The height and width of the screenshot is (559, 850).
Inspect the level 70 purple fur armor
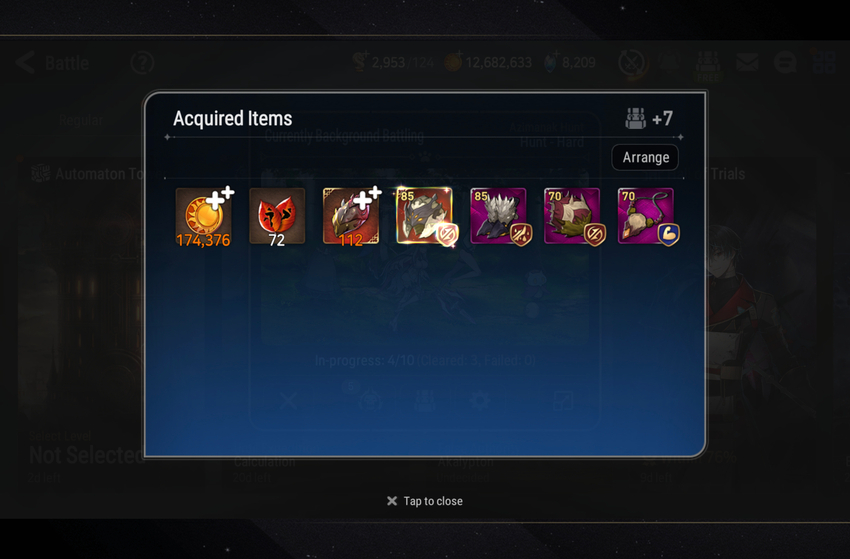click(x=572, y=216)
